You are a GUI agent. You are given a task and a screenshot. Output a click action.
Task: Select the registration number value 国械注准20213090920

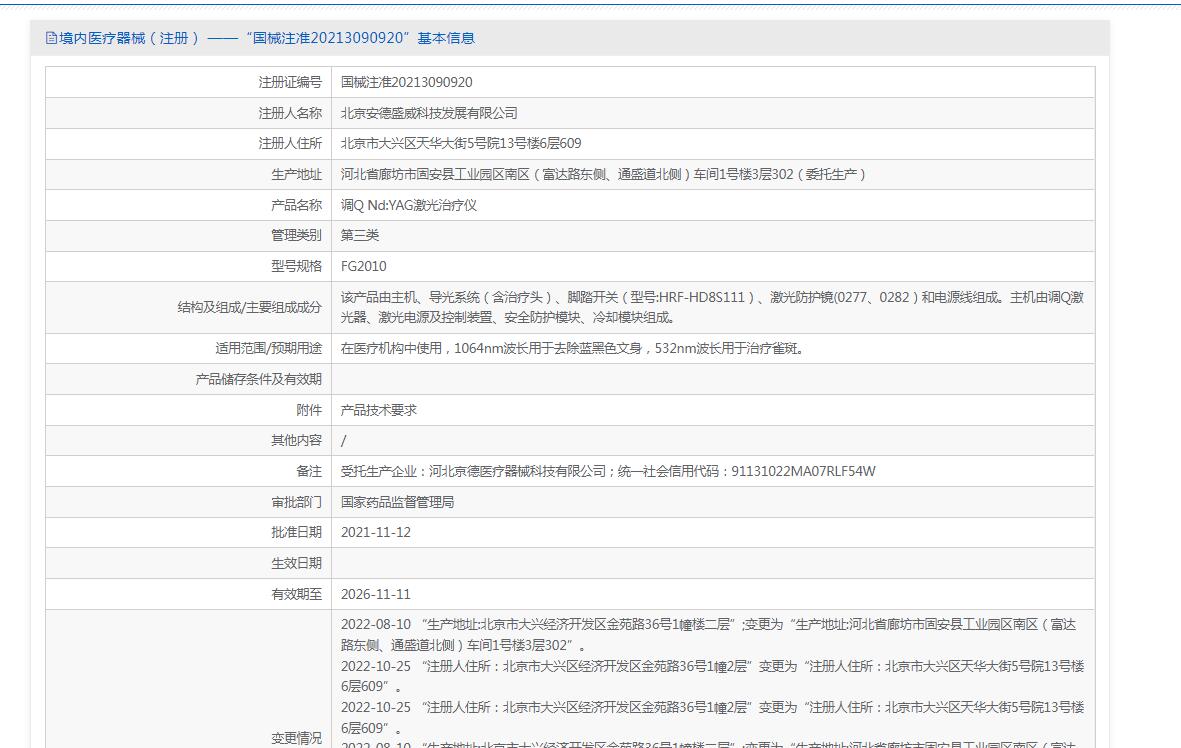coord(406,82)
